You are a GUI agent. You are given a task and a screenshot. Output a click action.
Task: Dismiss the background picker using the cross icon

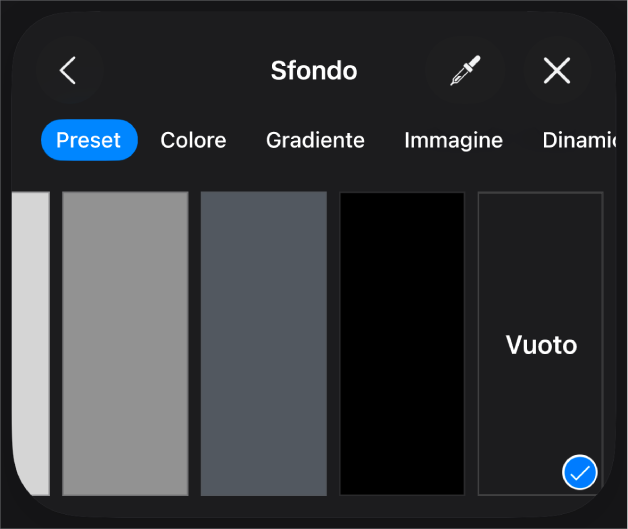[557, 70]
